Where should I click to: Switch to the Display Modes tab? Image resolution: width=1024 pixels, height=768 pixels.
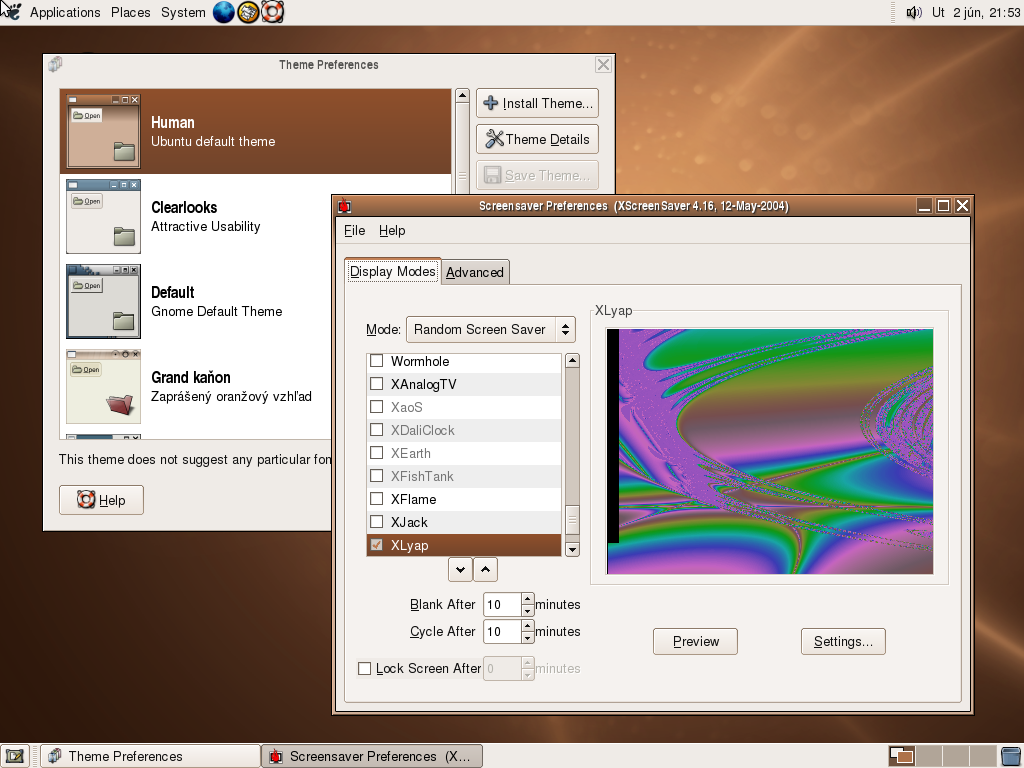[x=392, y=271]
